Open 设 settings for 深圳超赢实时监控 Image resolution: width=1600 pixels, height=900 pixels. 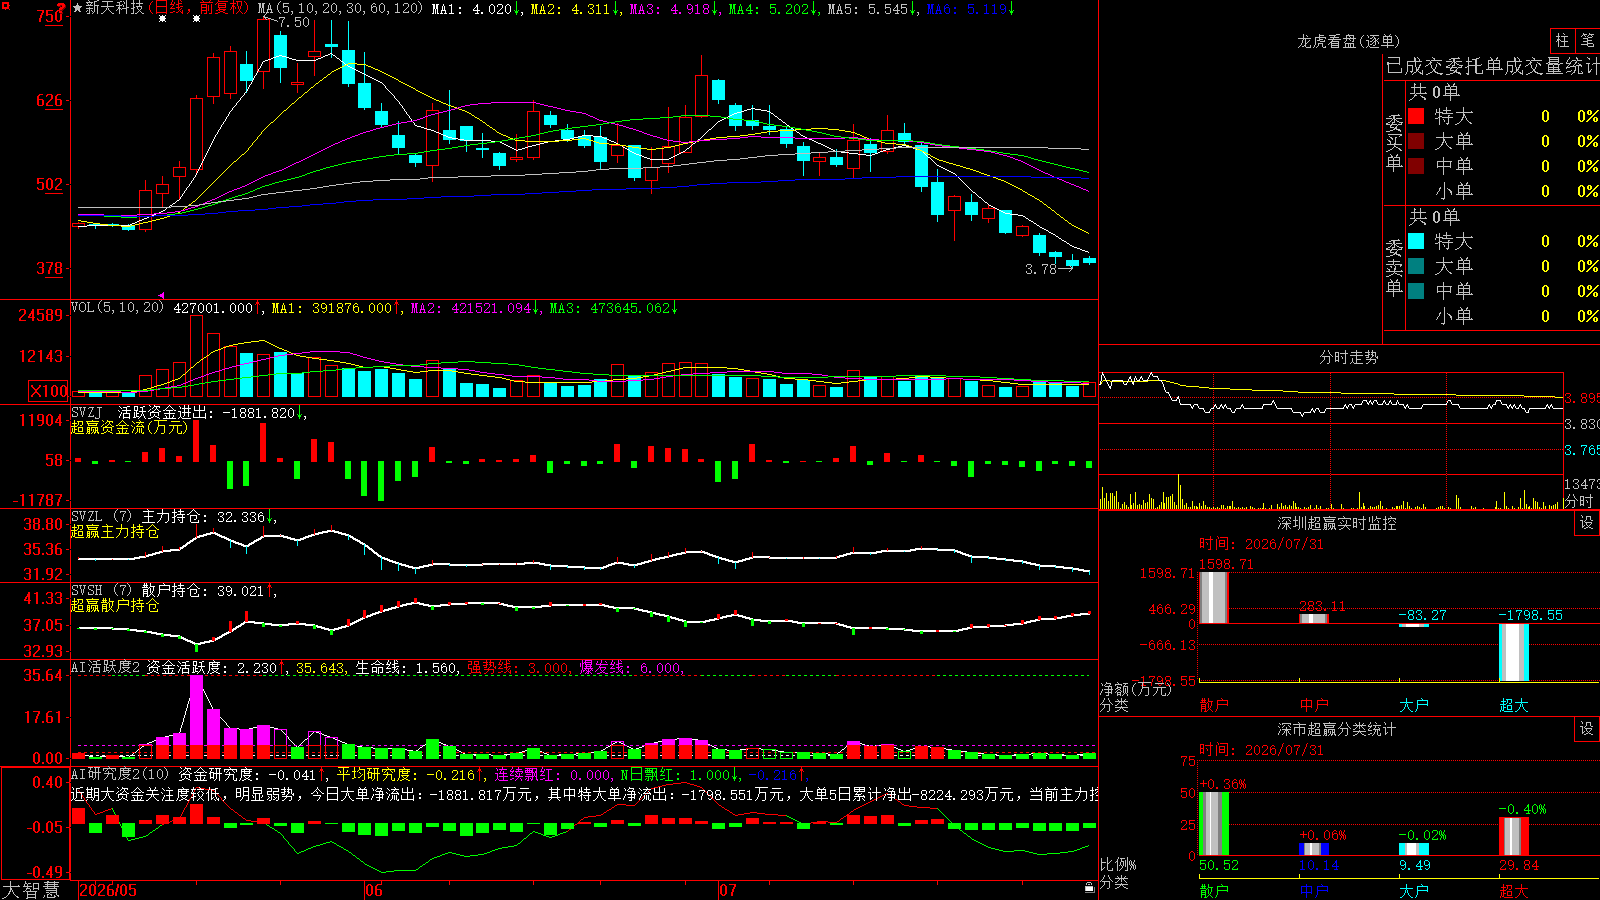point(1587,523)
